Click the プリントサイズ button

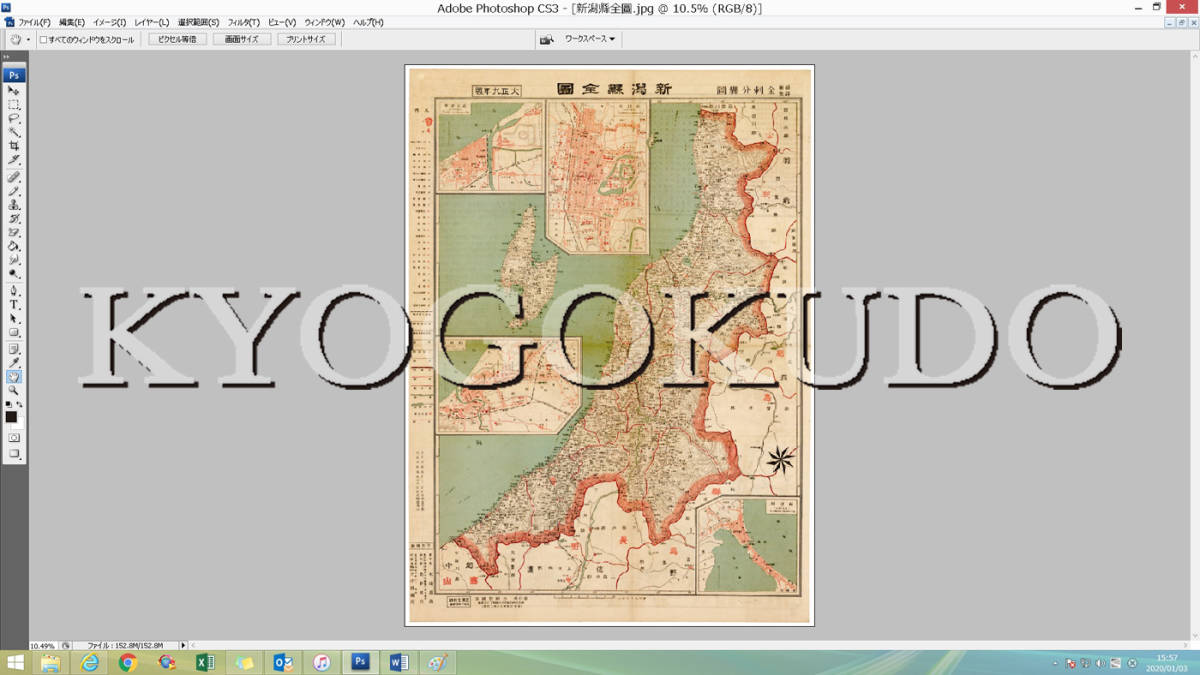pos(306,39)
